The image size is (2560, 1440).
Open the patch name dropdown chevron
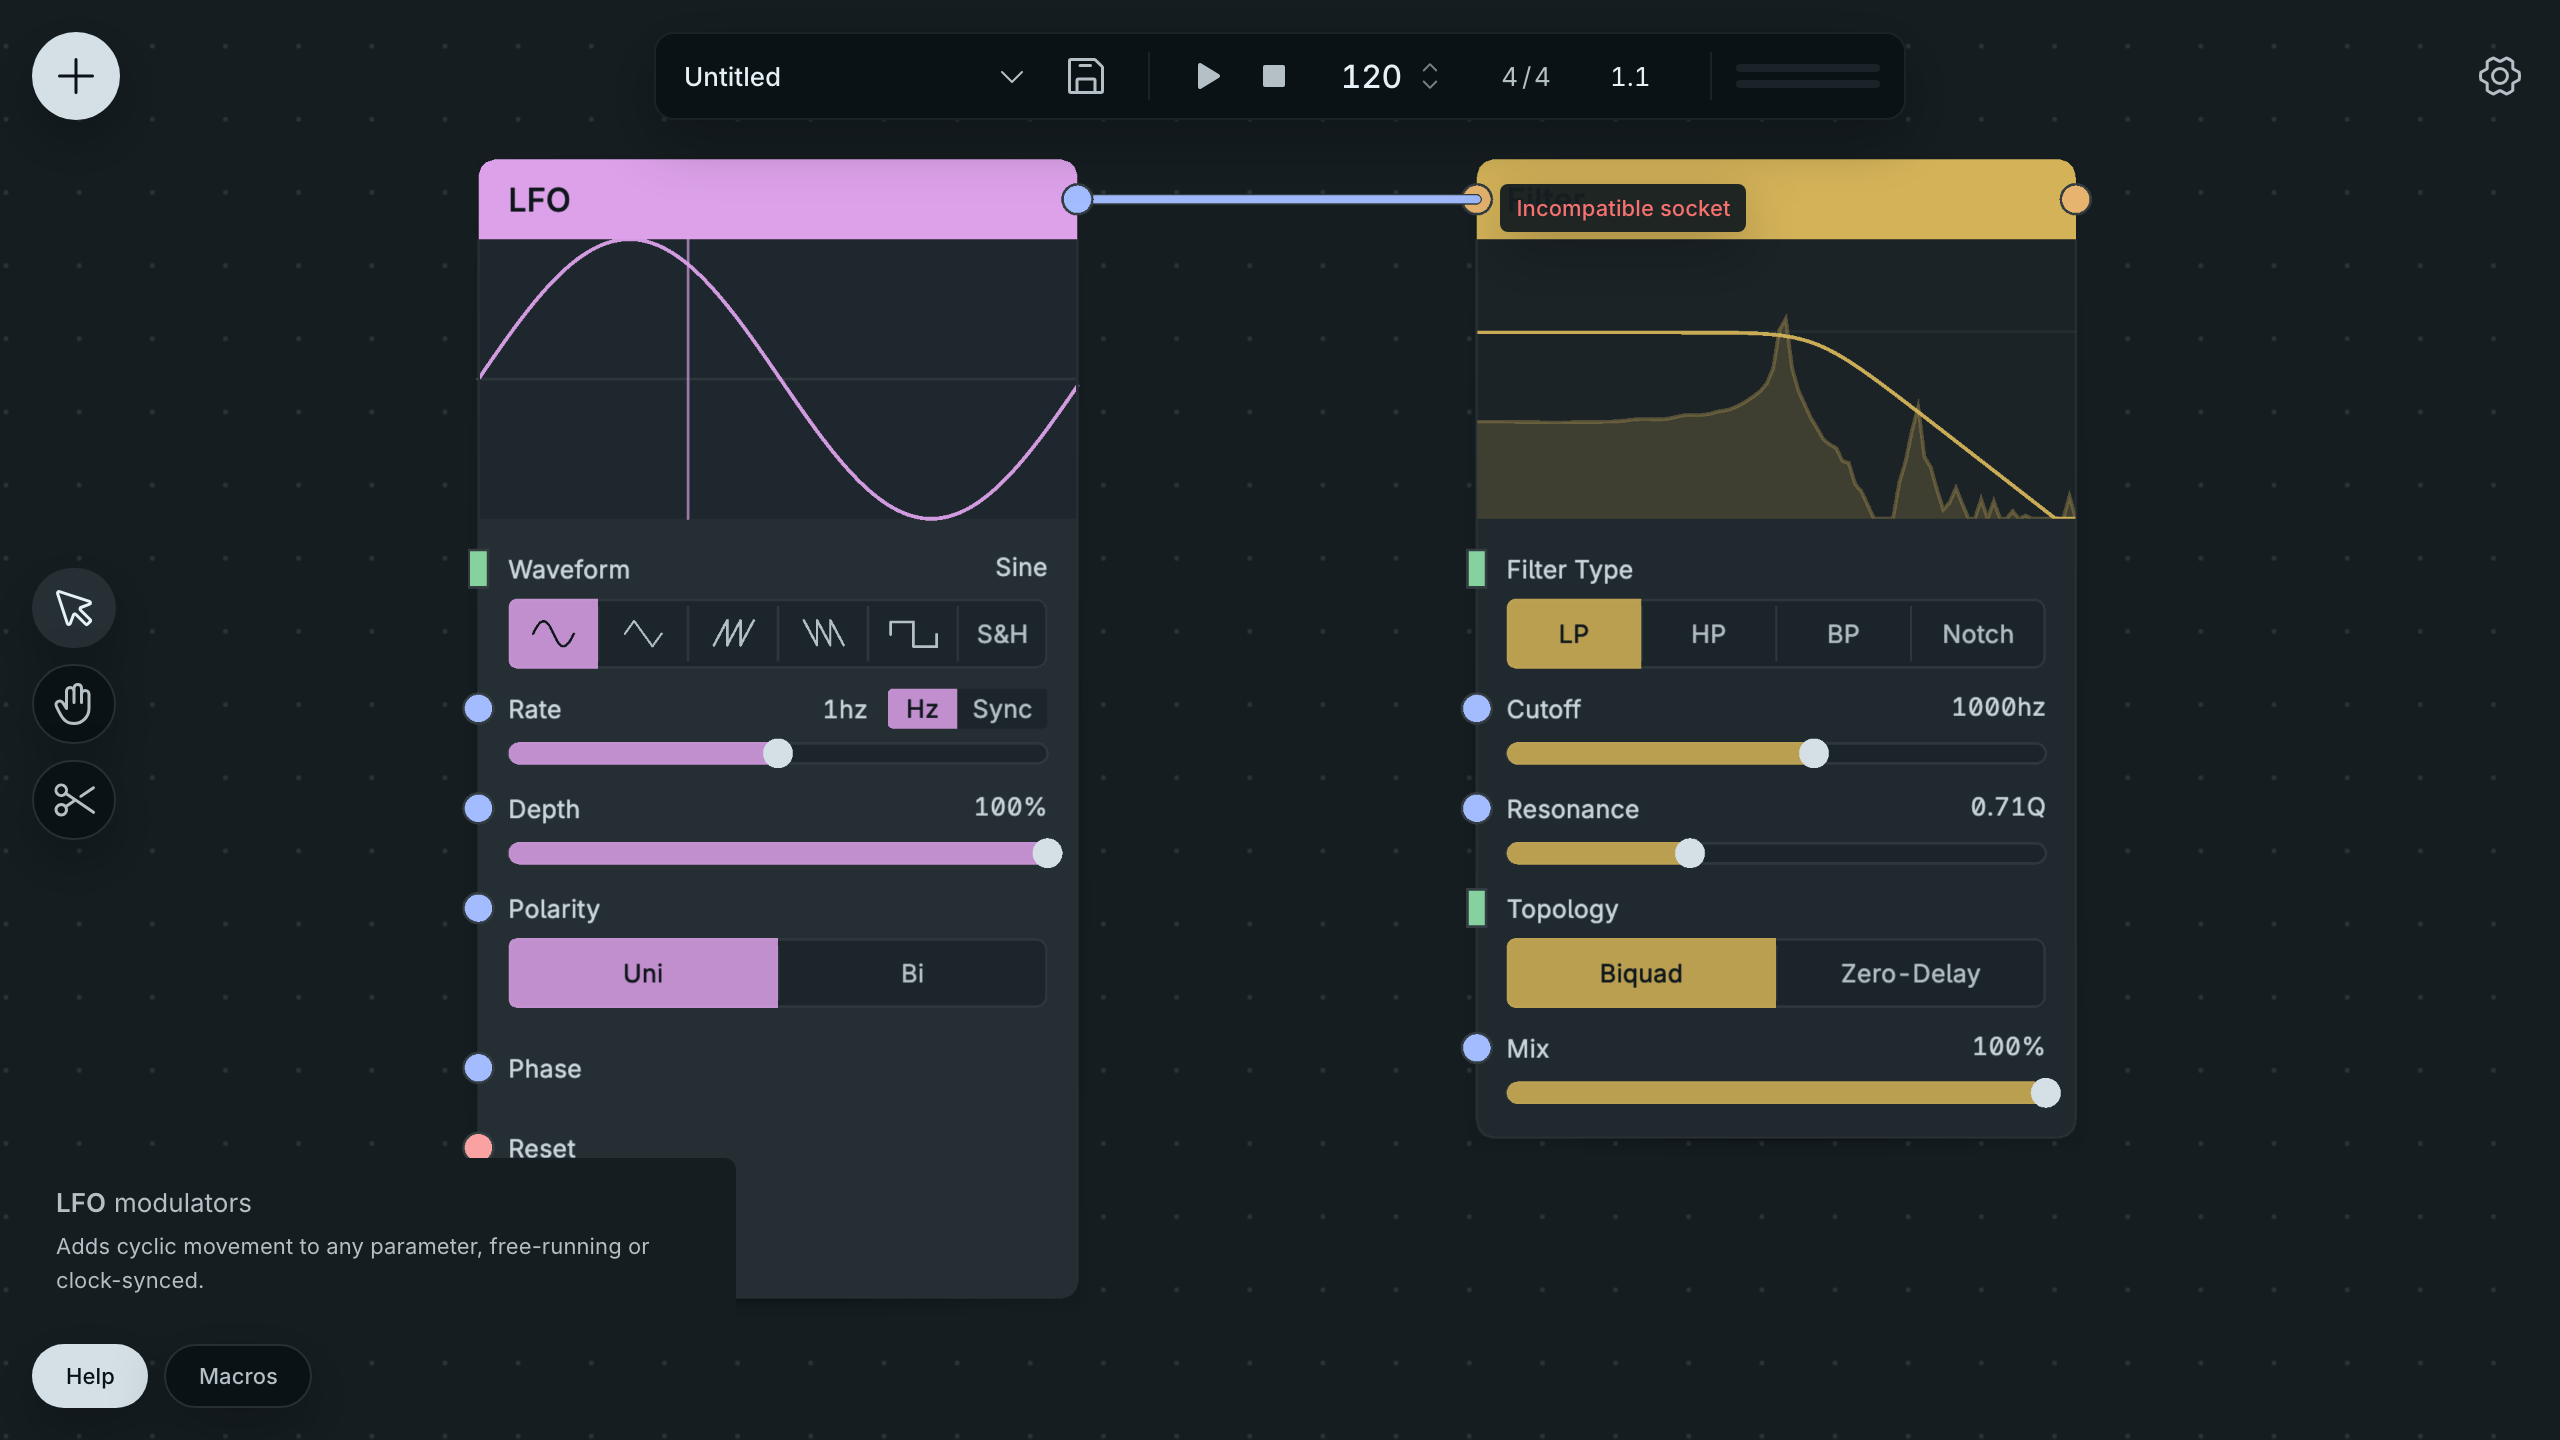tap(1012, 76)
